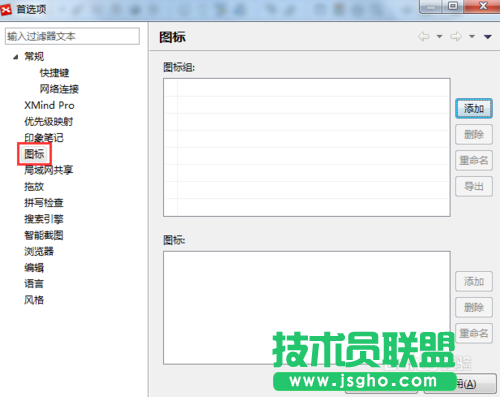The image size is (500, 397).
Task: Click the filter text input field
Action: [72, 36]
